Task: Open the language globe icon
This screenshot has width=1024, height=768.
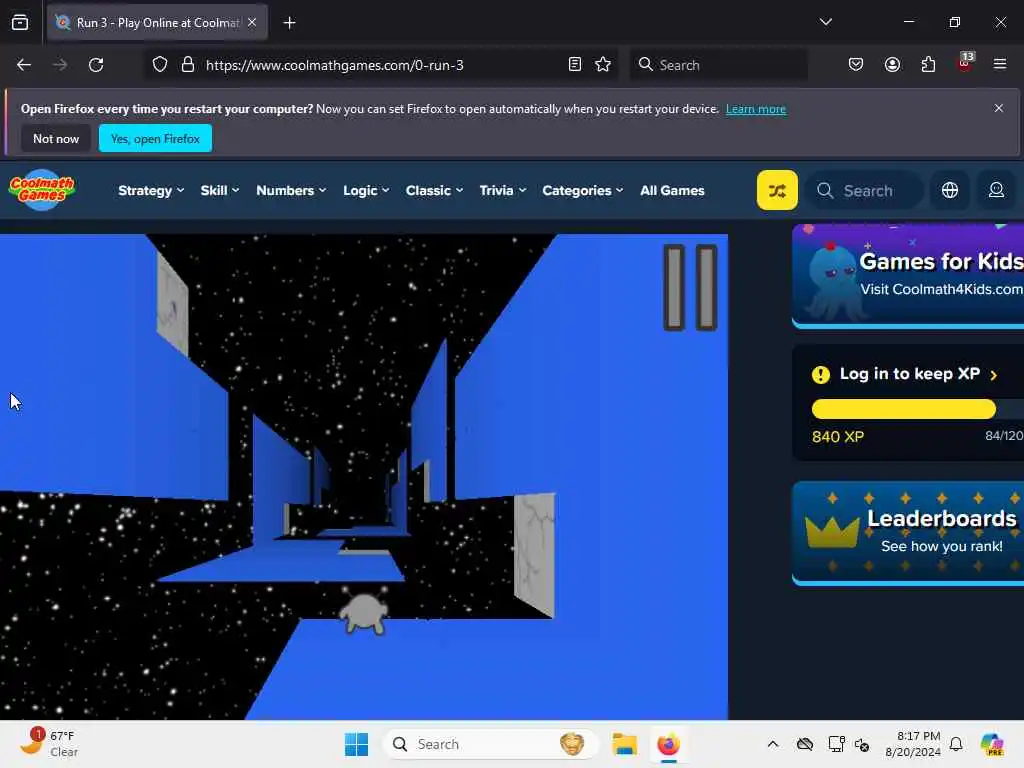Action: 950,190
